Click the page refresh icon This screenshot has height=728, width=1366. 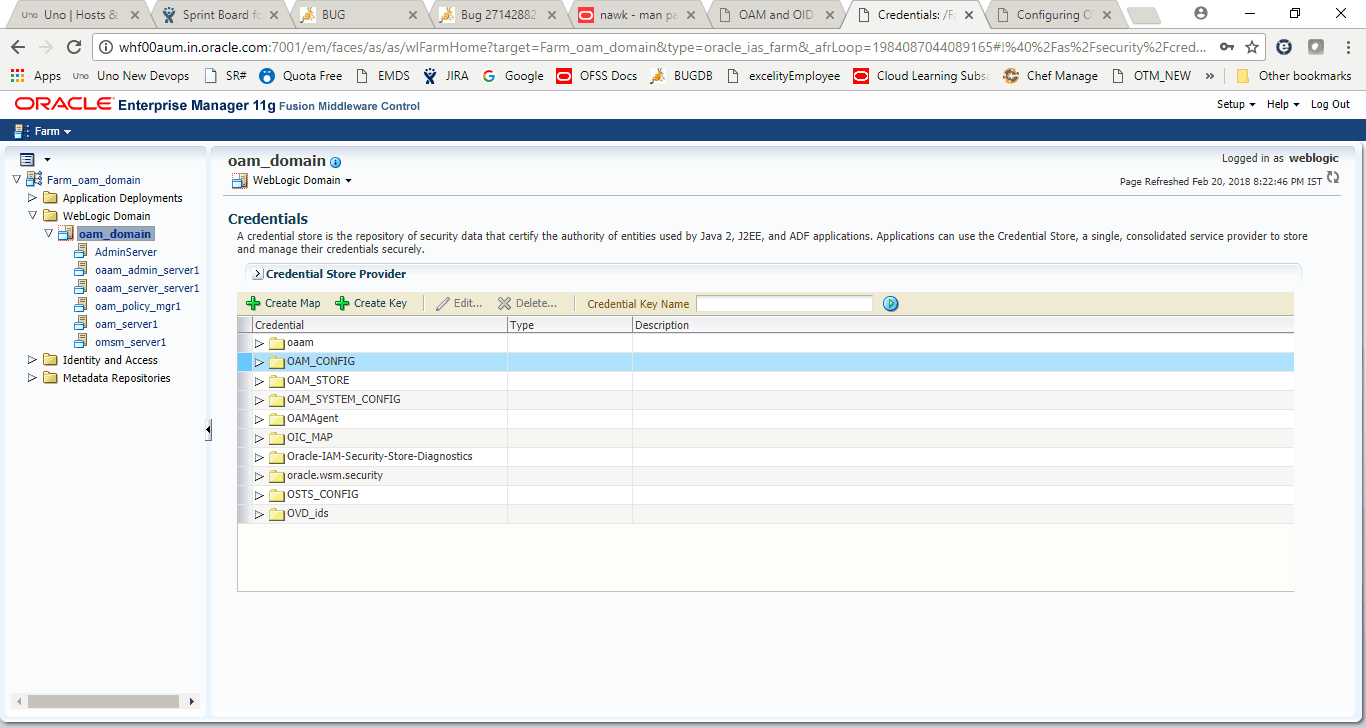pos(1332,177)
